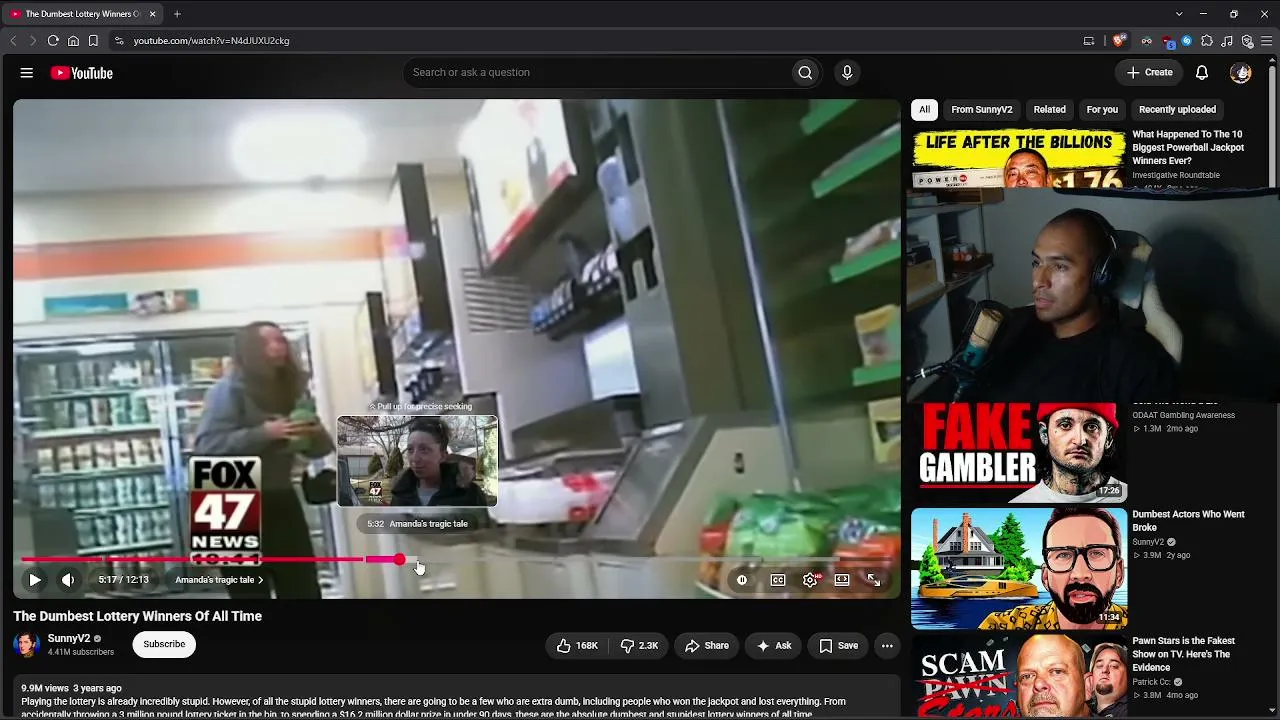Click the video title text

tap(137, 616)
